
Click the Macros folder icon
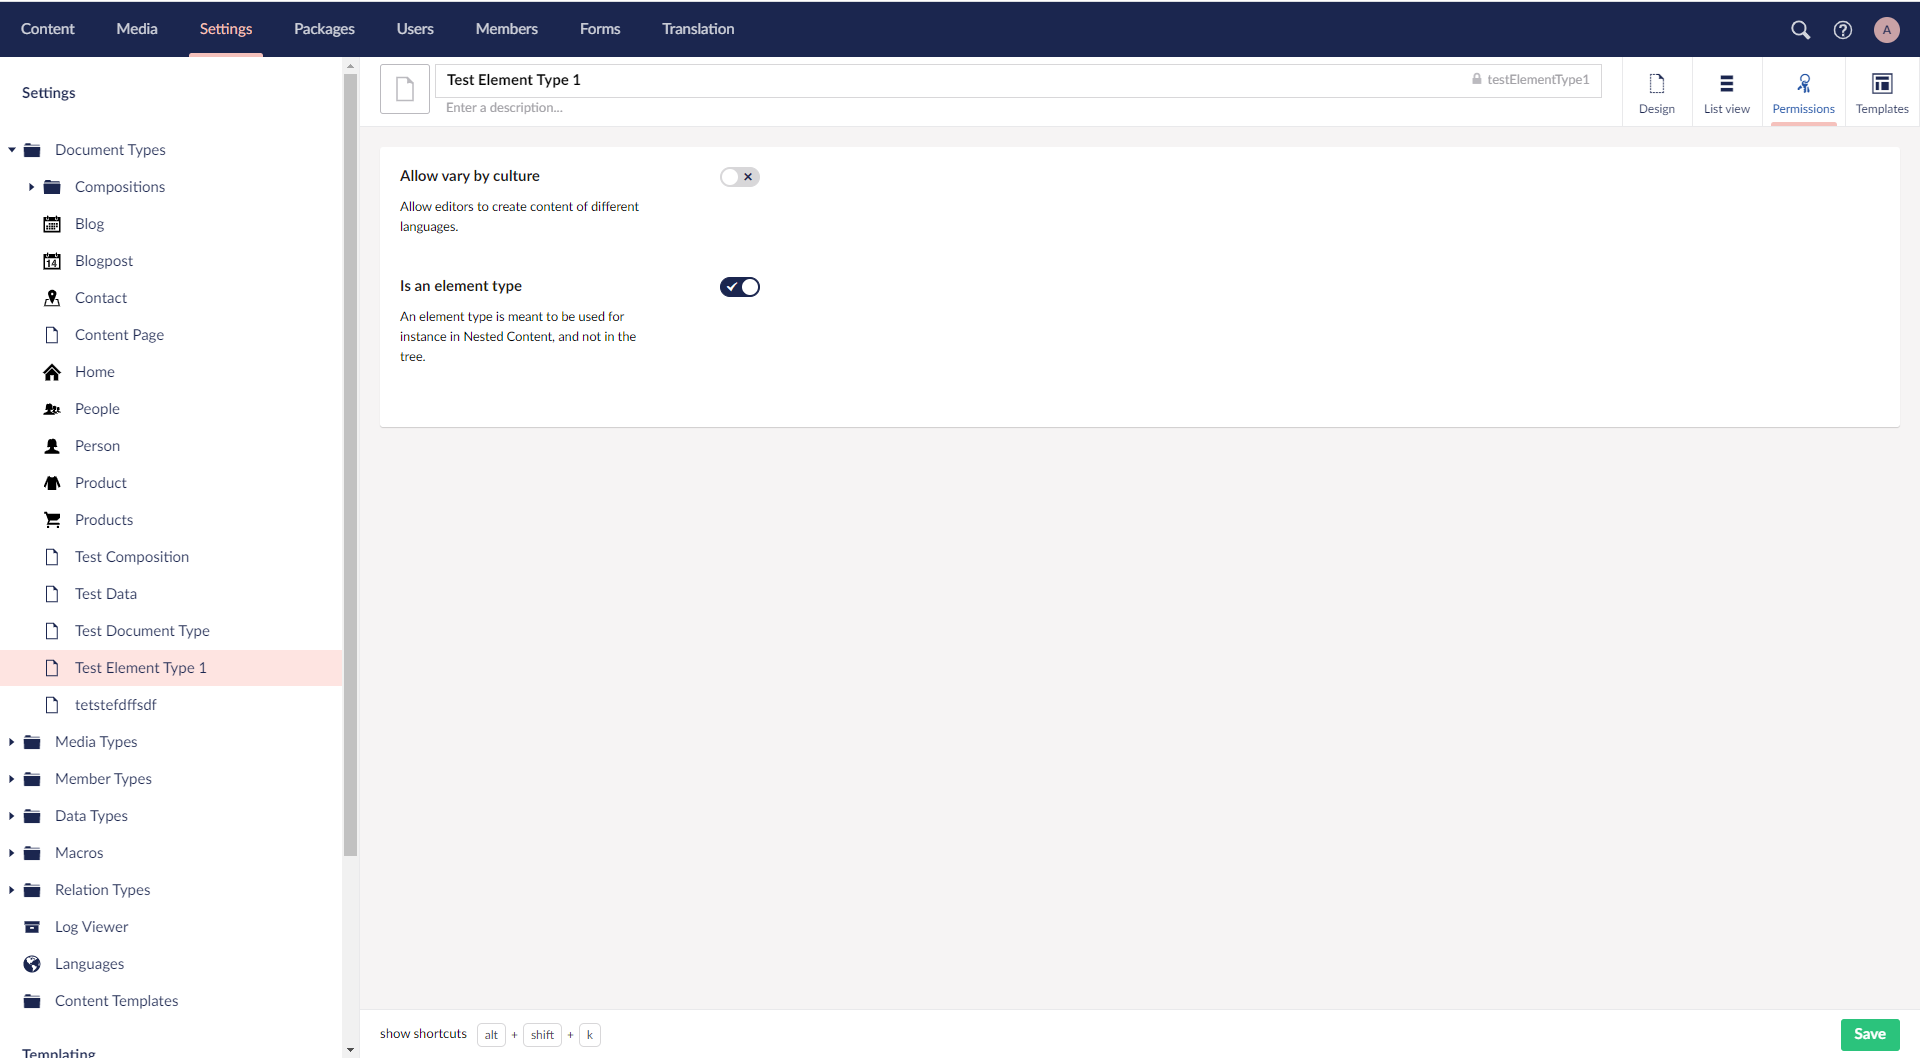32,853
